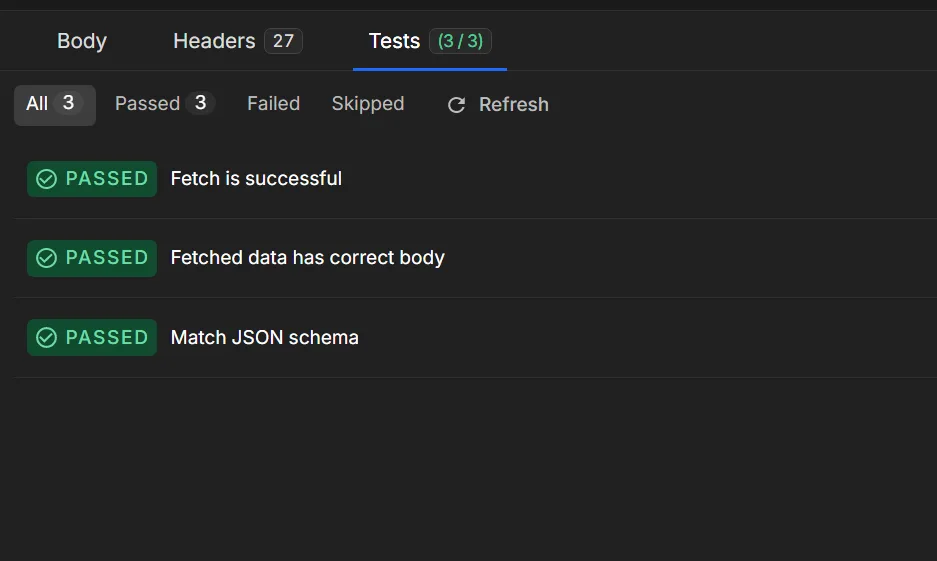Click the checkmark icon beside Match JSON schema
This screenshot has width=937, height=561.
(47, 338)
